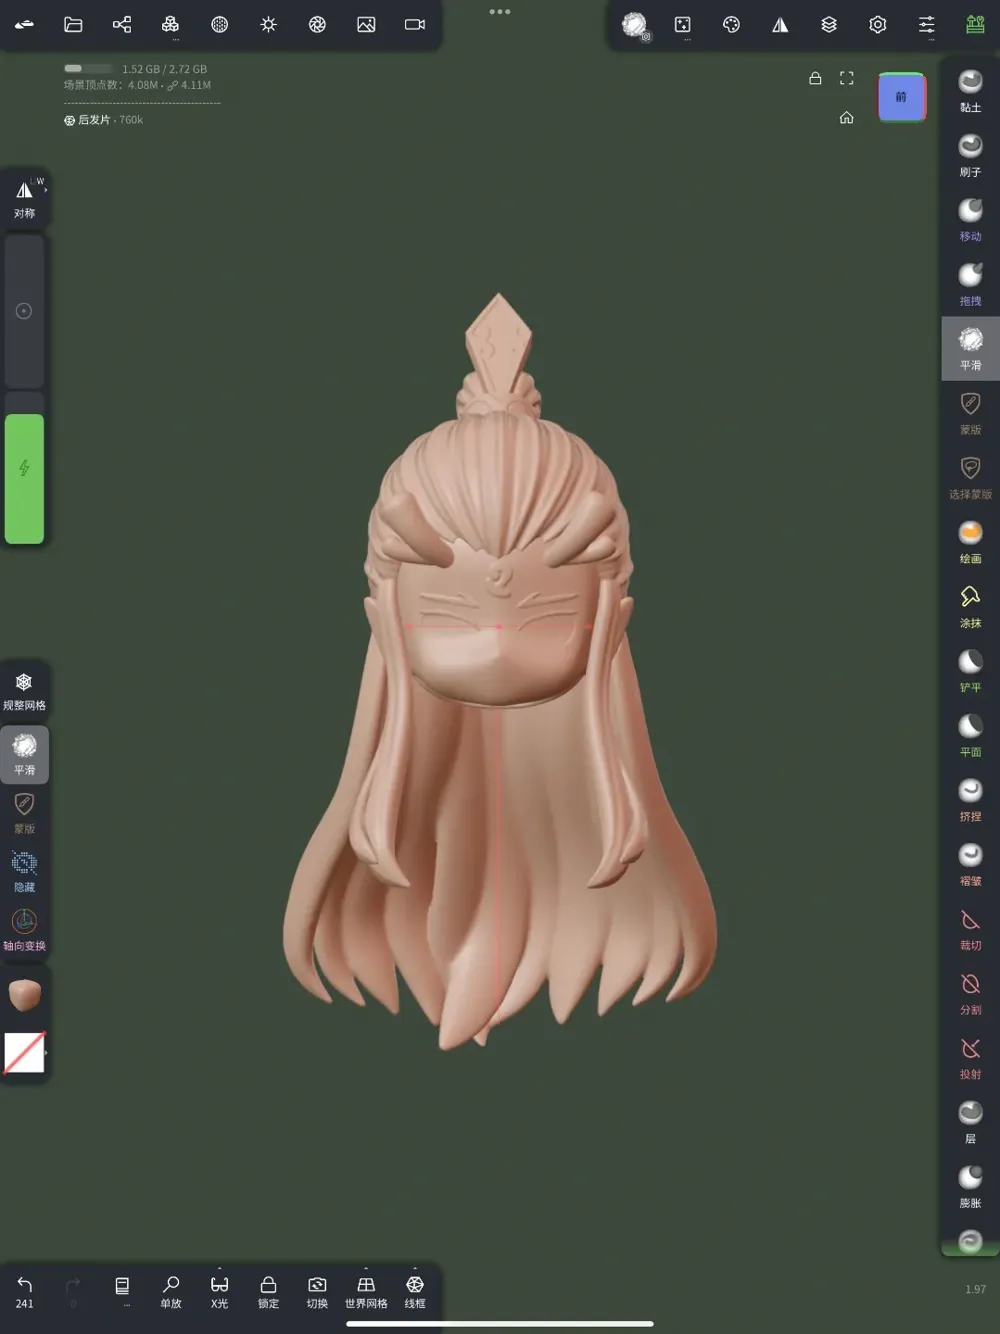Toggle wireframe (线框) display

point(415,1291)
